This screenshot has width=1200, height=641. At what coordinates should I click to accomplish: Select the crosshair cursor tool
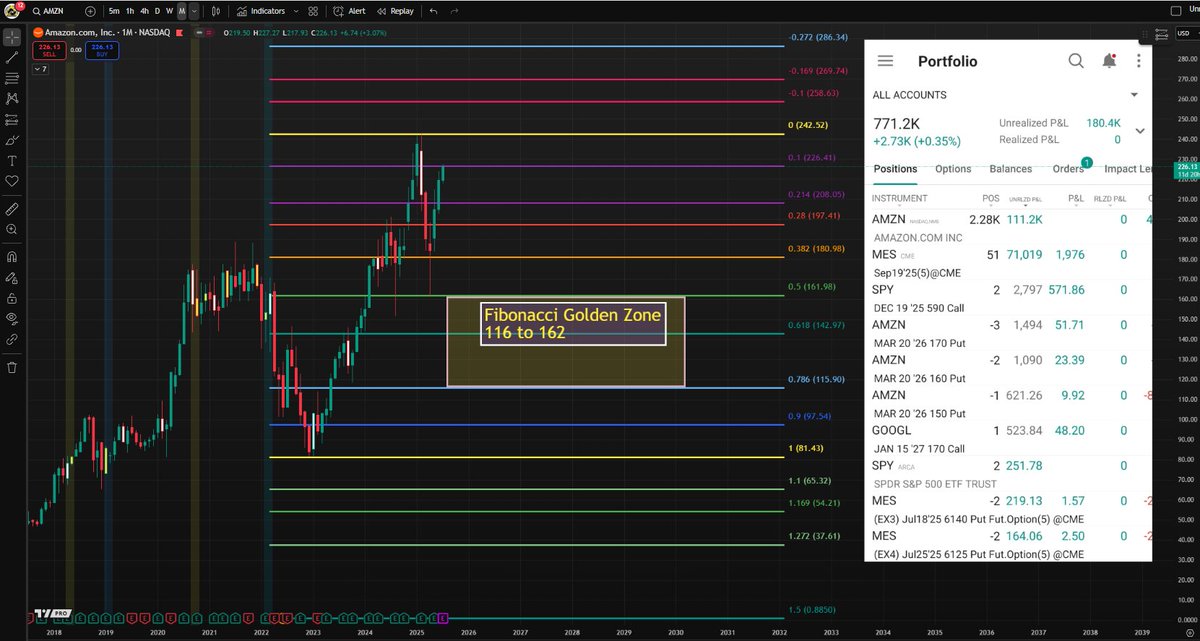point(12,36)
